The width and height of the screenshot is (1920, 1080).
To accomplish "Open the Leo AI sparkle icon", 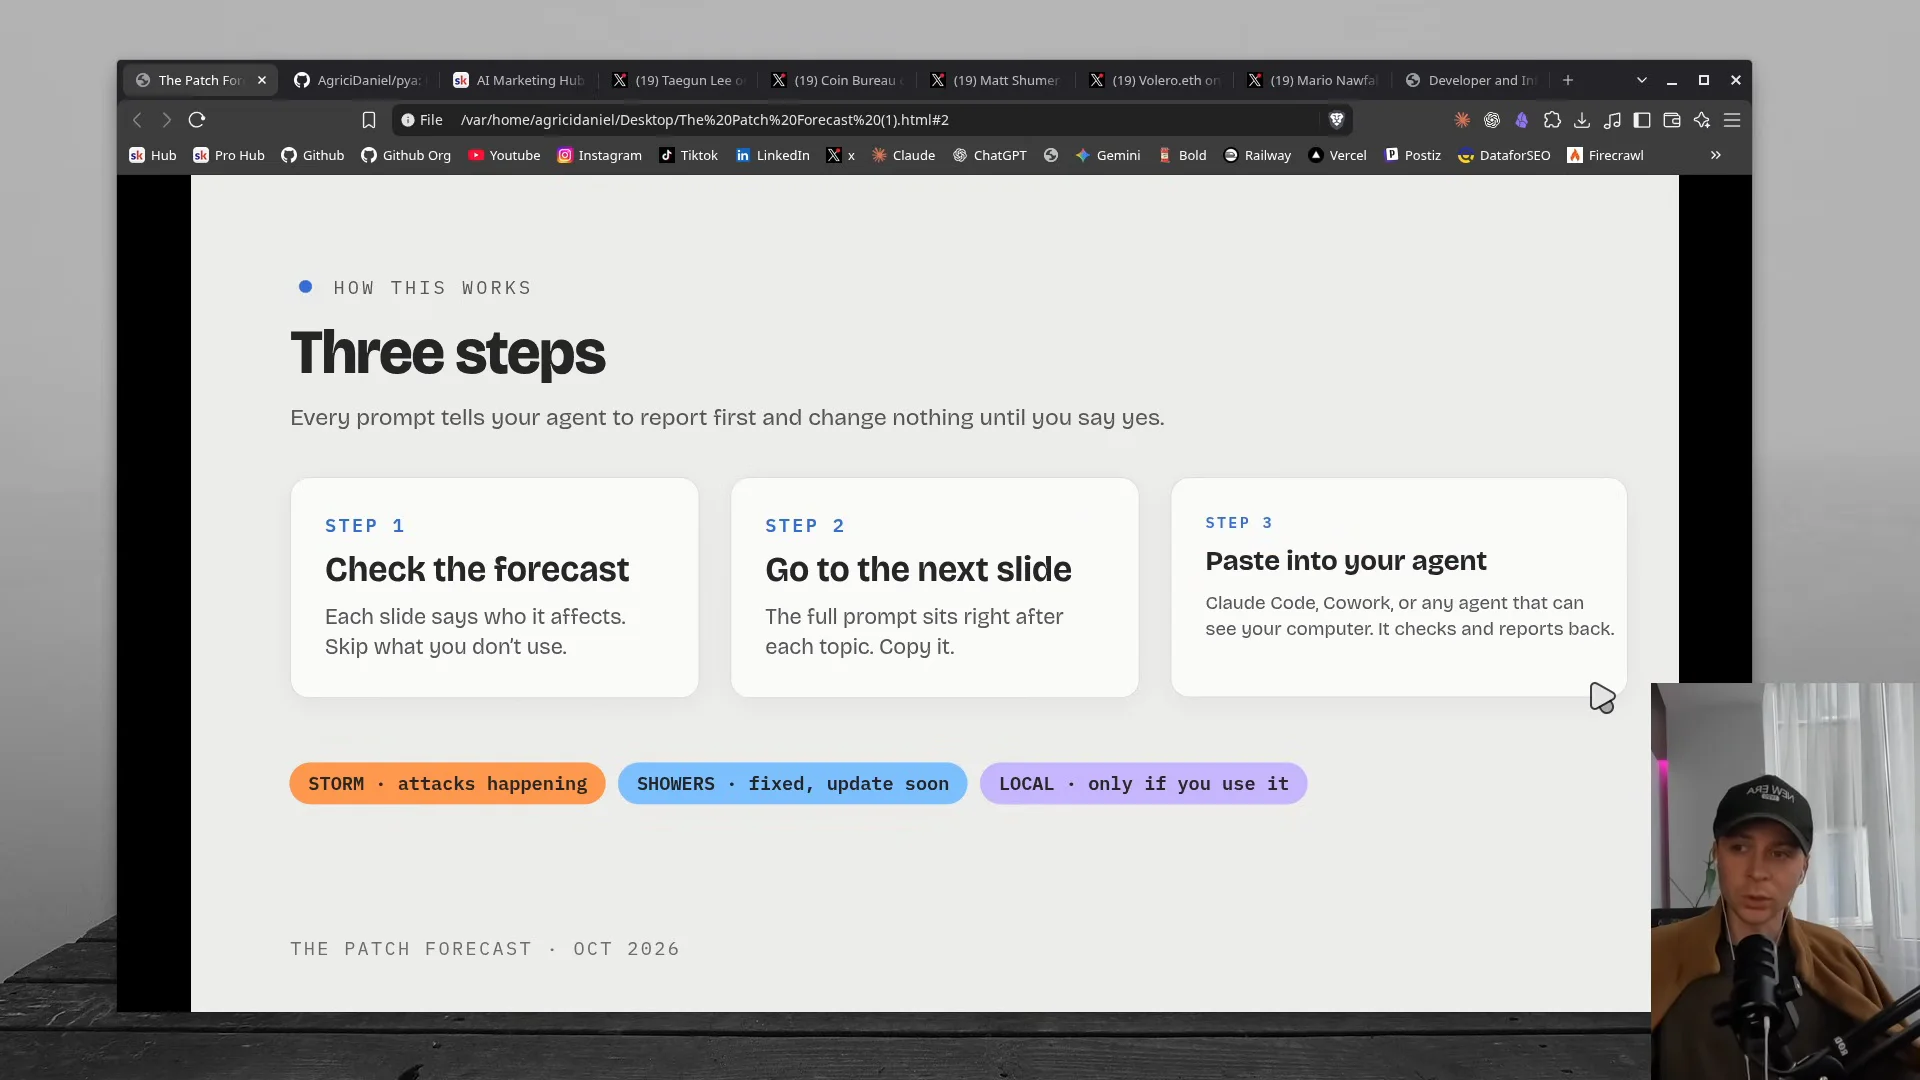I will pyautogui.click(x=1702, y=120).
